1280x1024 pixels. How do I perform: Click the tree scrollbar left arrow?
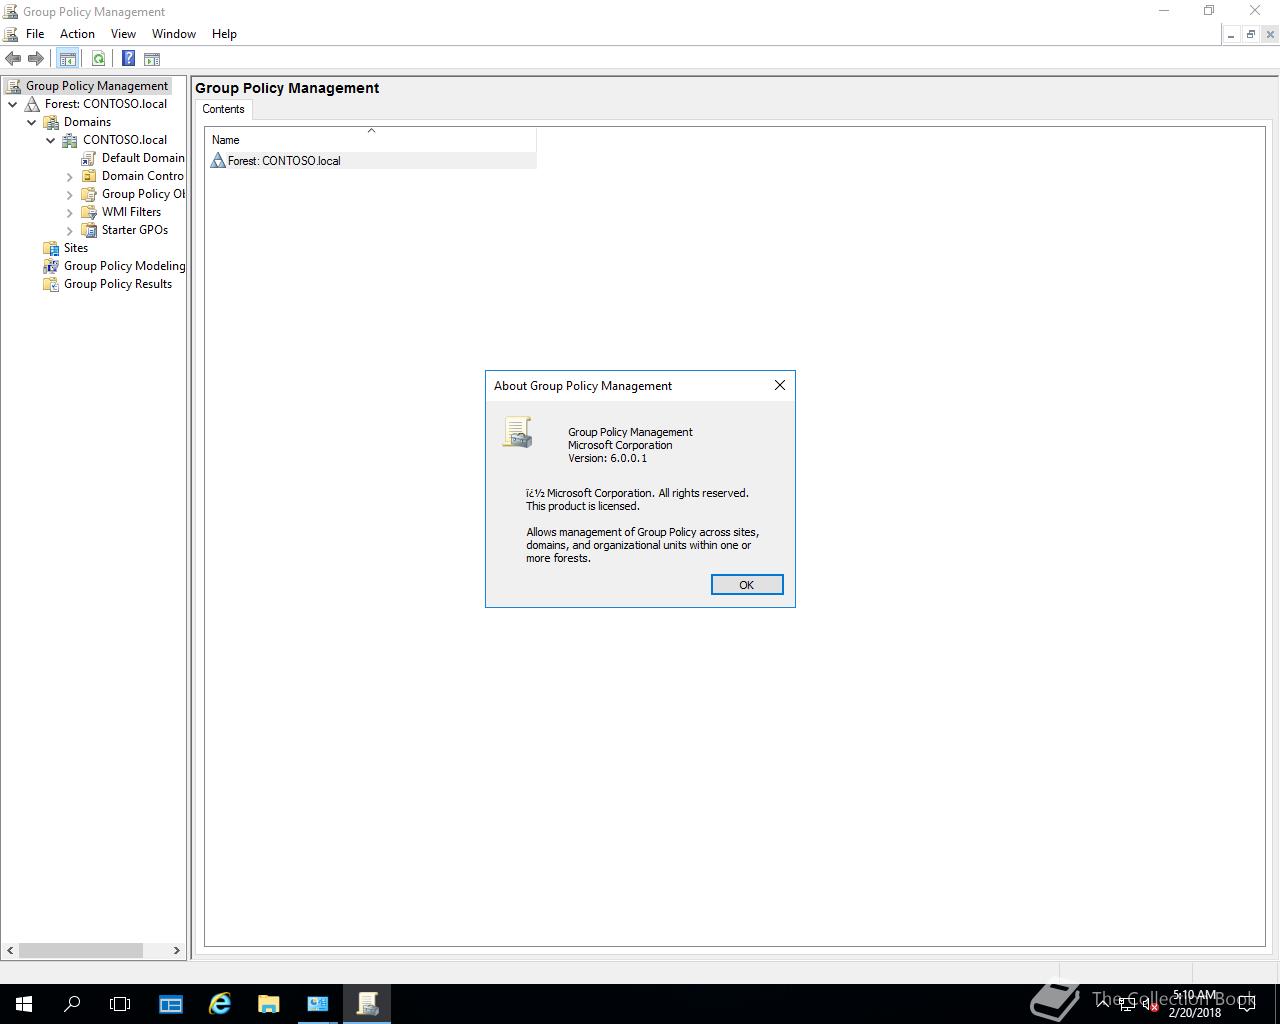pyautogui.click(x=10, y=950)
